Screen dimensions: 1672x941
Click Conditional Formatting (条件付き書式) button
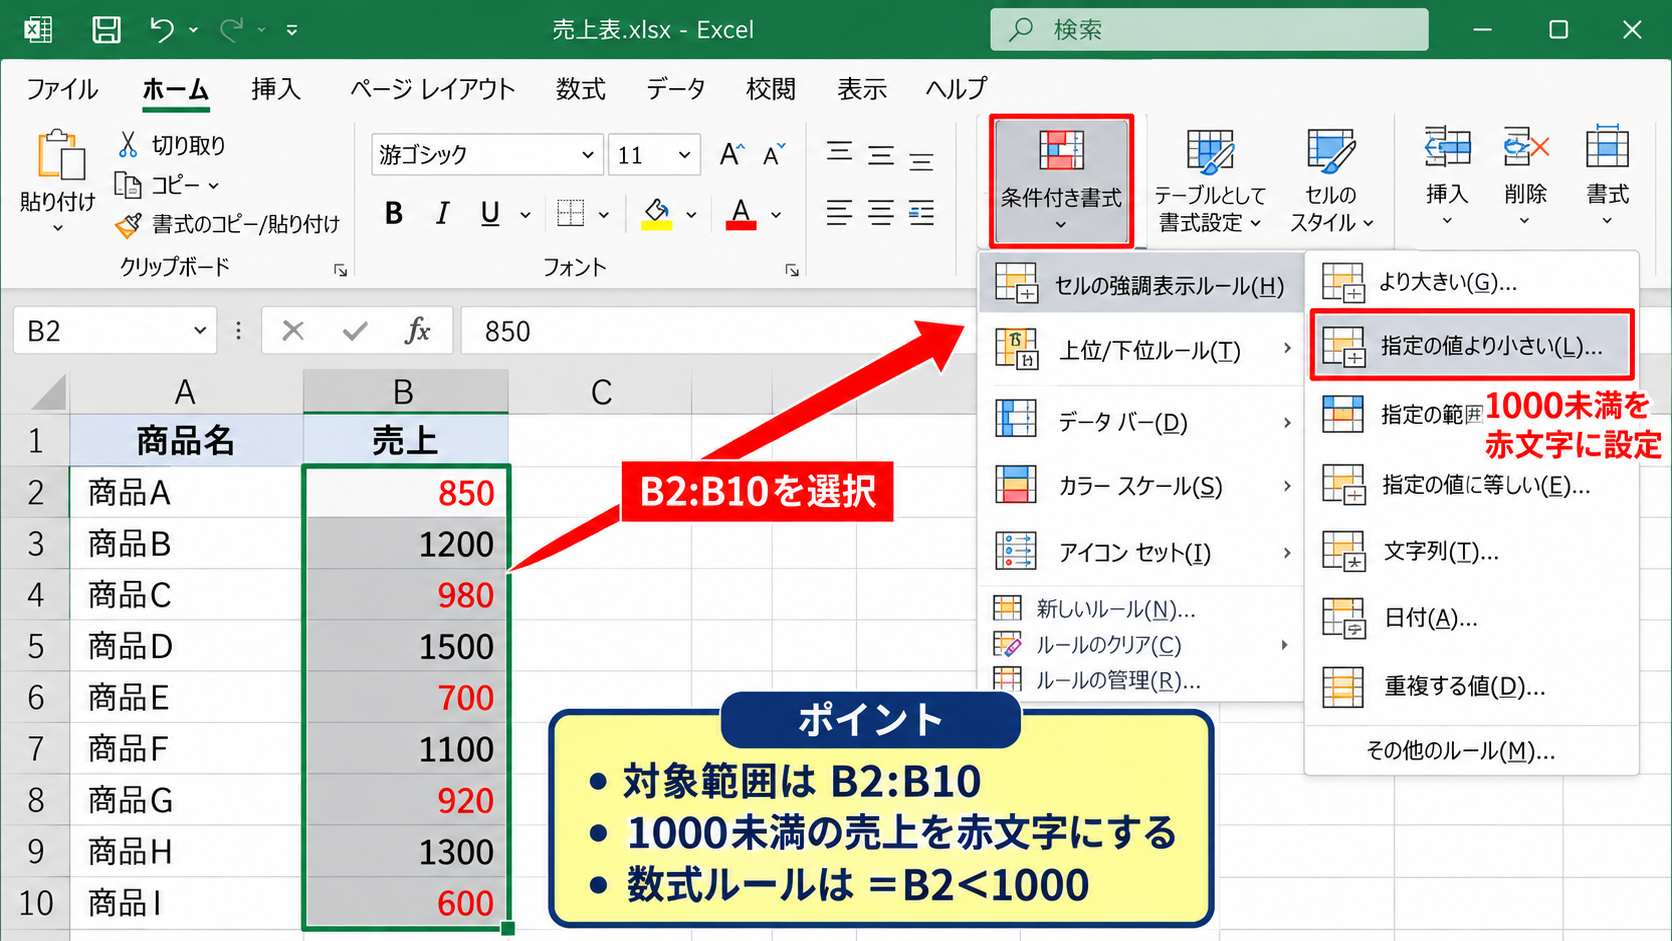tap(1061, 181)
